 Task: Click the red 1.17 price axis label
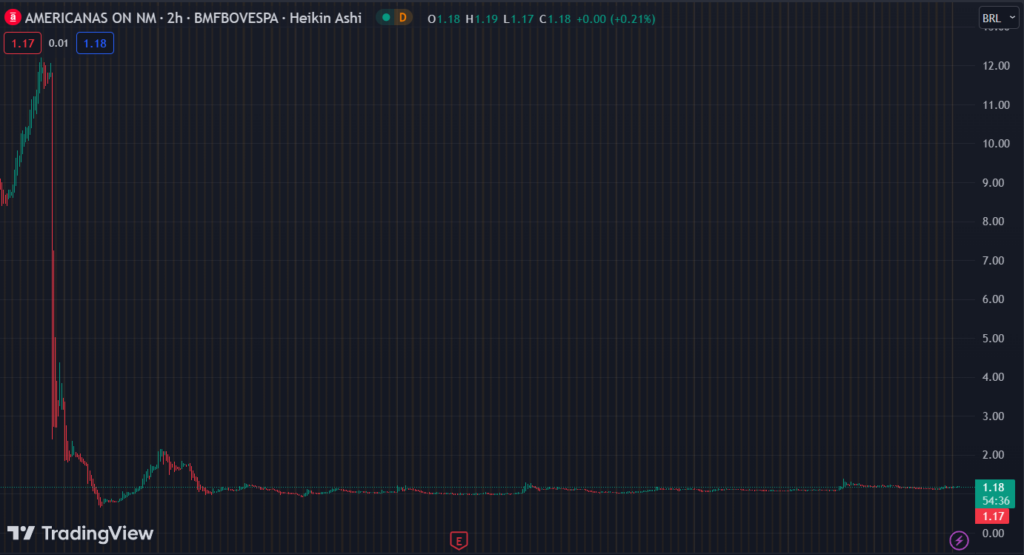[x=993, y=516]
